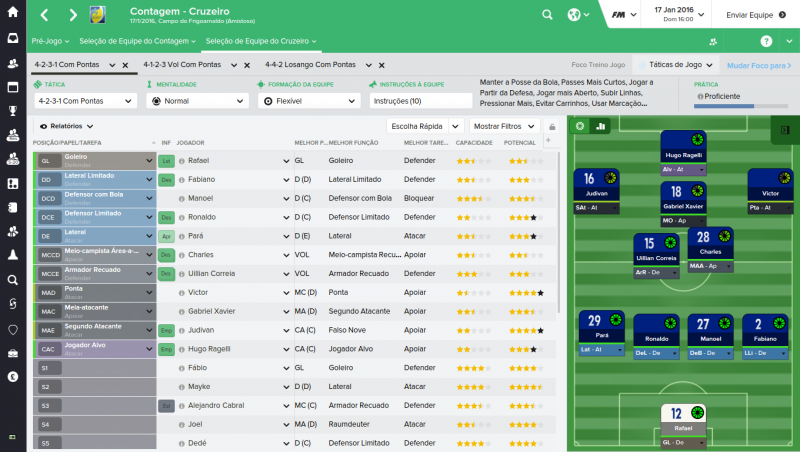Open the trophy competitions sidebar icon
The width and height of the screenshot is (800, 452).
pos(13,110)
